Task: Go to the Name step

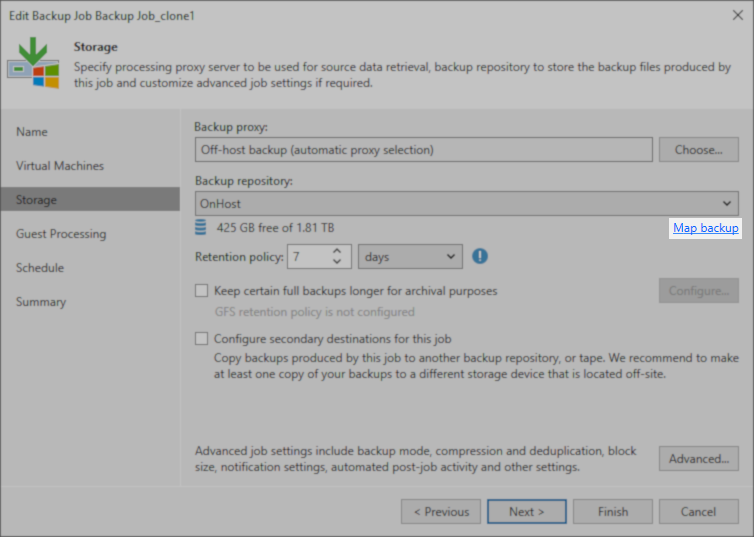Action: (32, 132)
